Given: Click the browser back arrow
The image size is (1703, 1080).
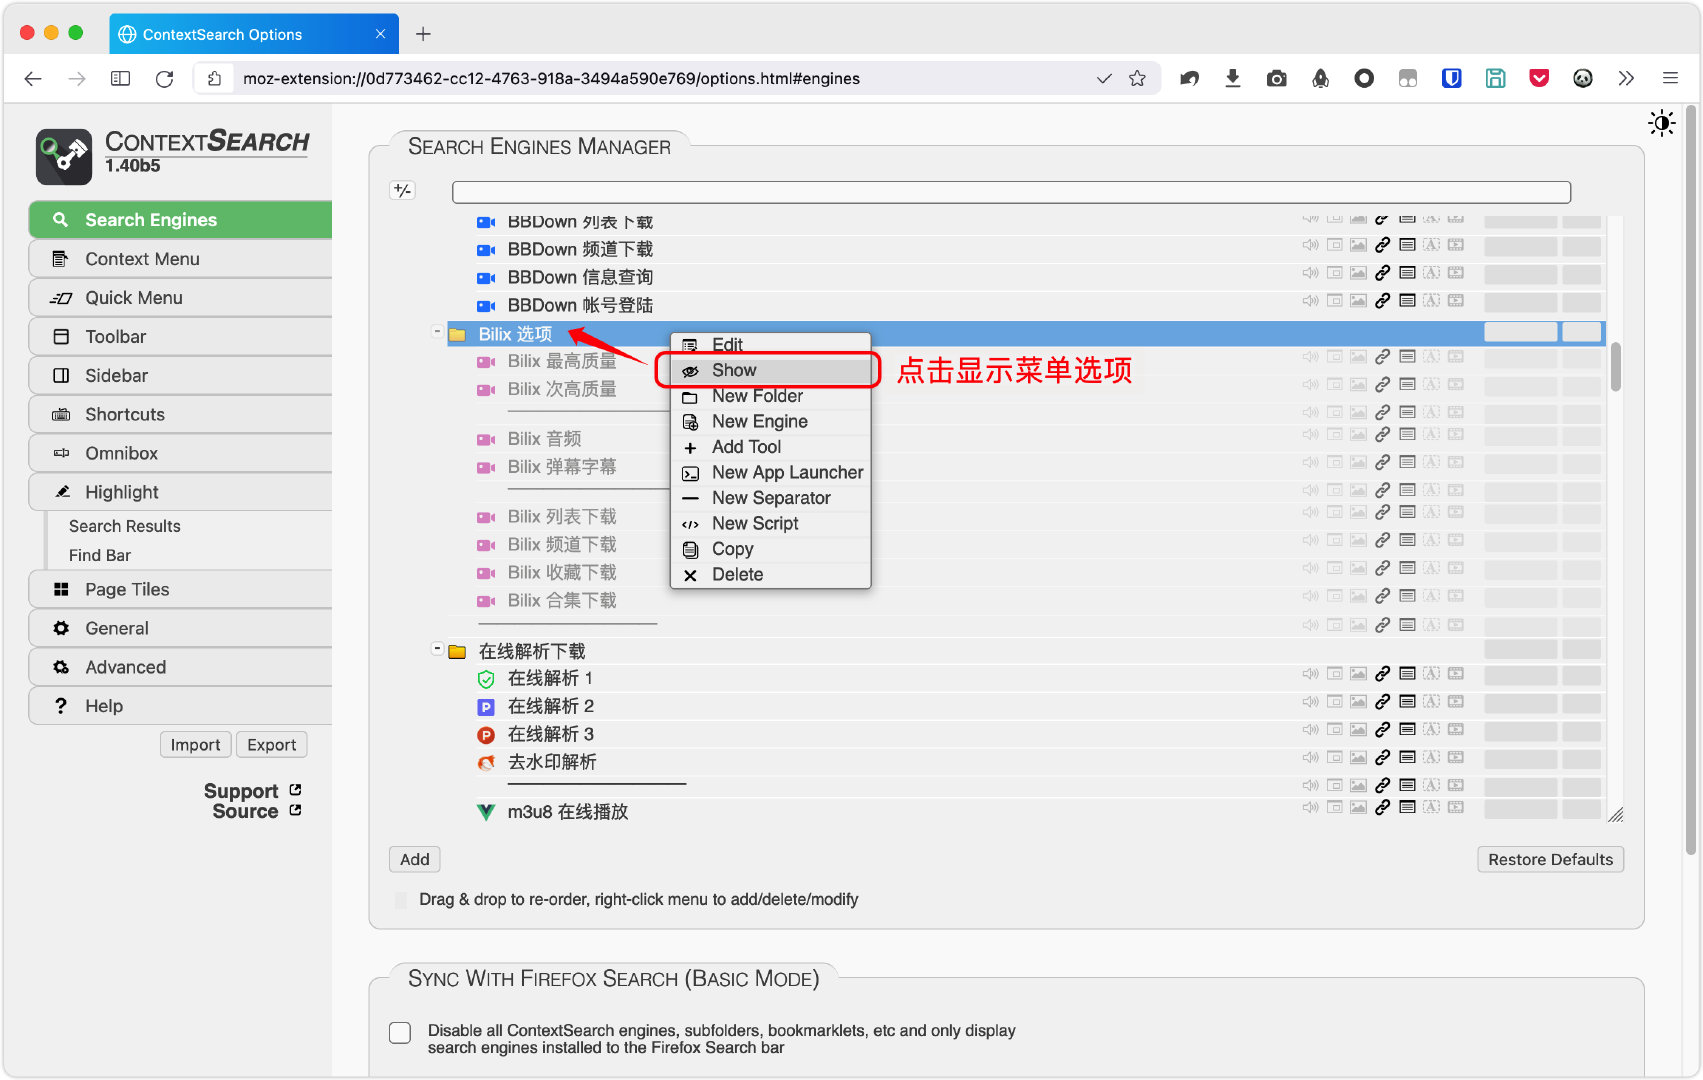Looking at the screenshot, I should (x=33, y=79).
